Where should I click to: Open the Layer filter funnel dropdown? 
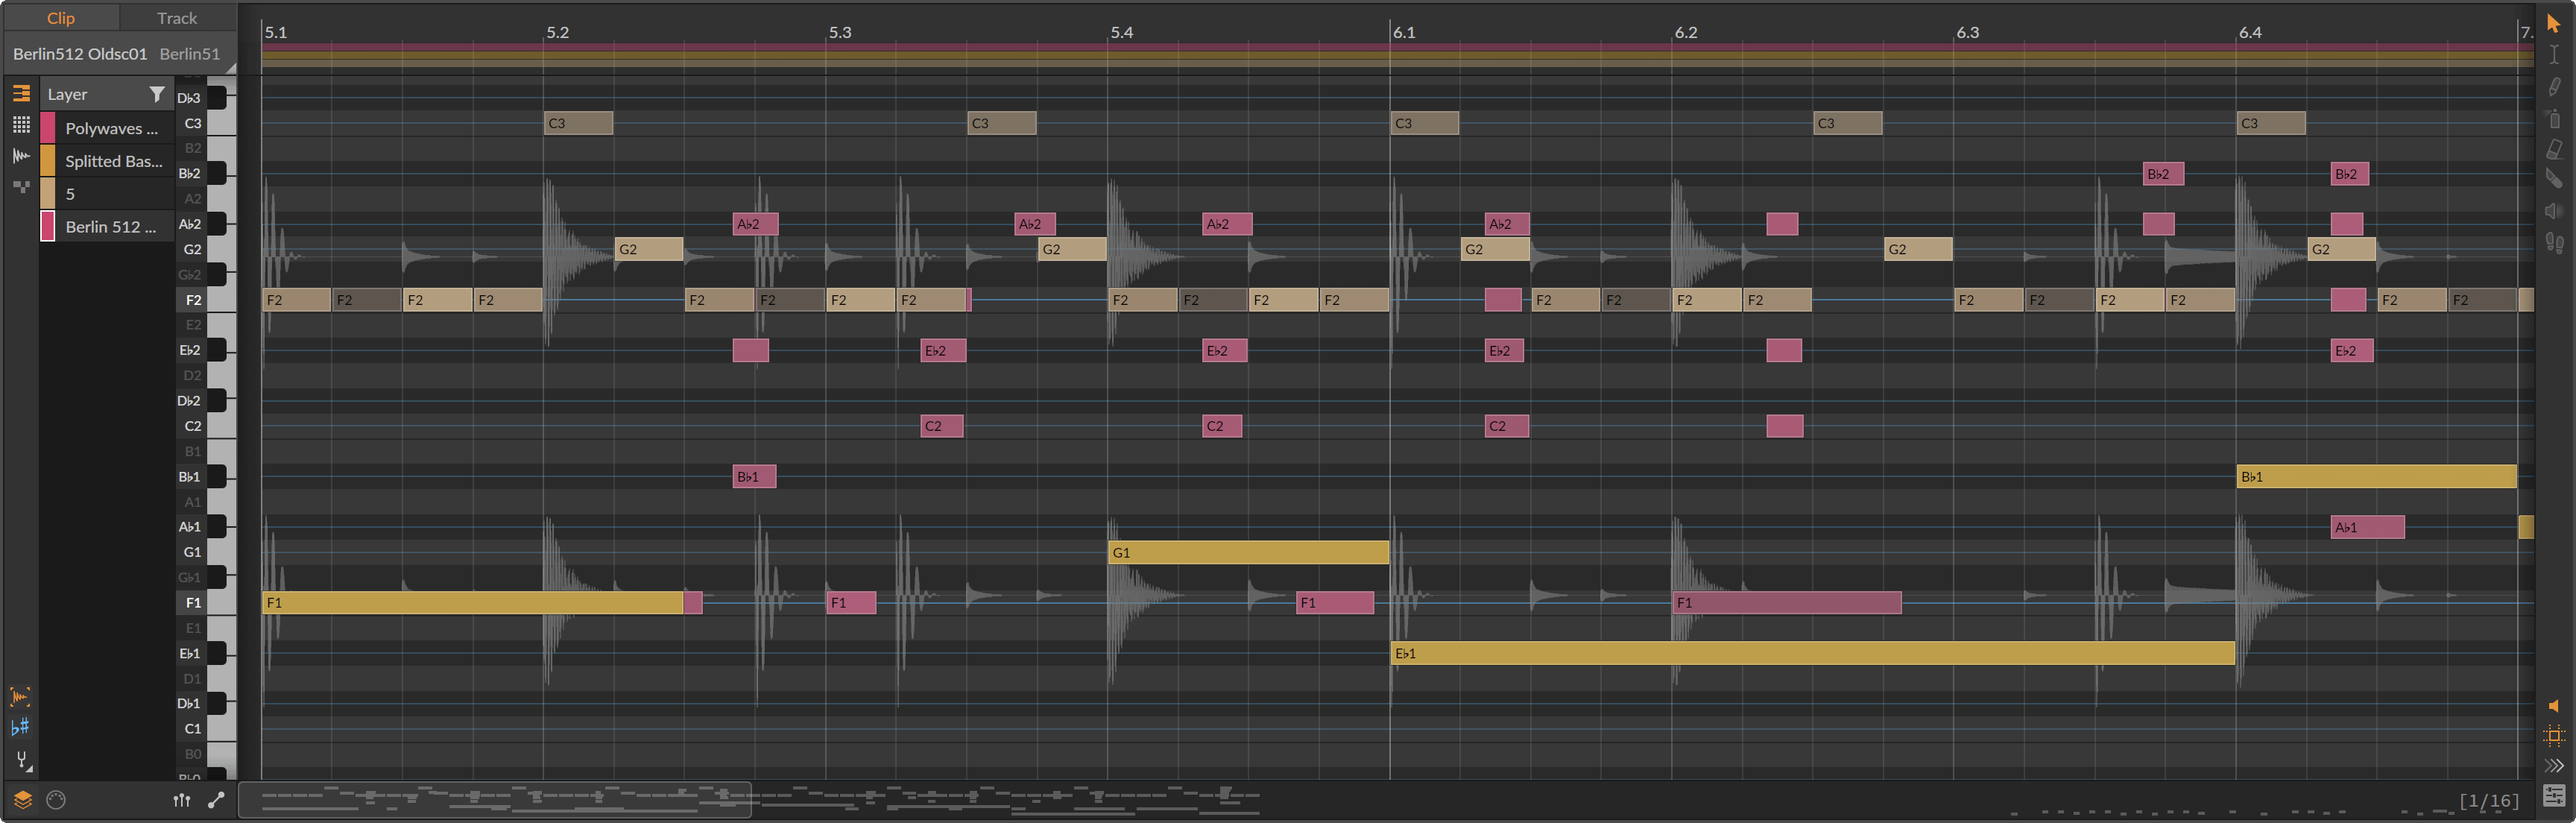click(x=157, y=93)
